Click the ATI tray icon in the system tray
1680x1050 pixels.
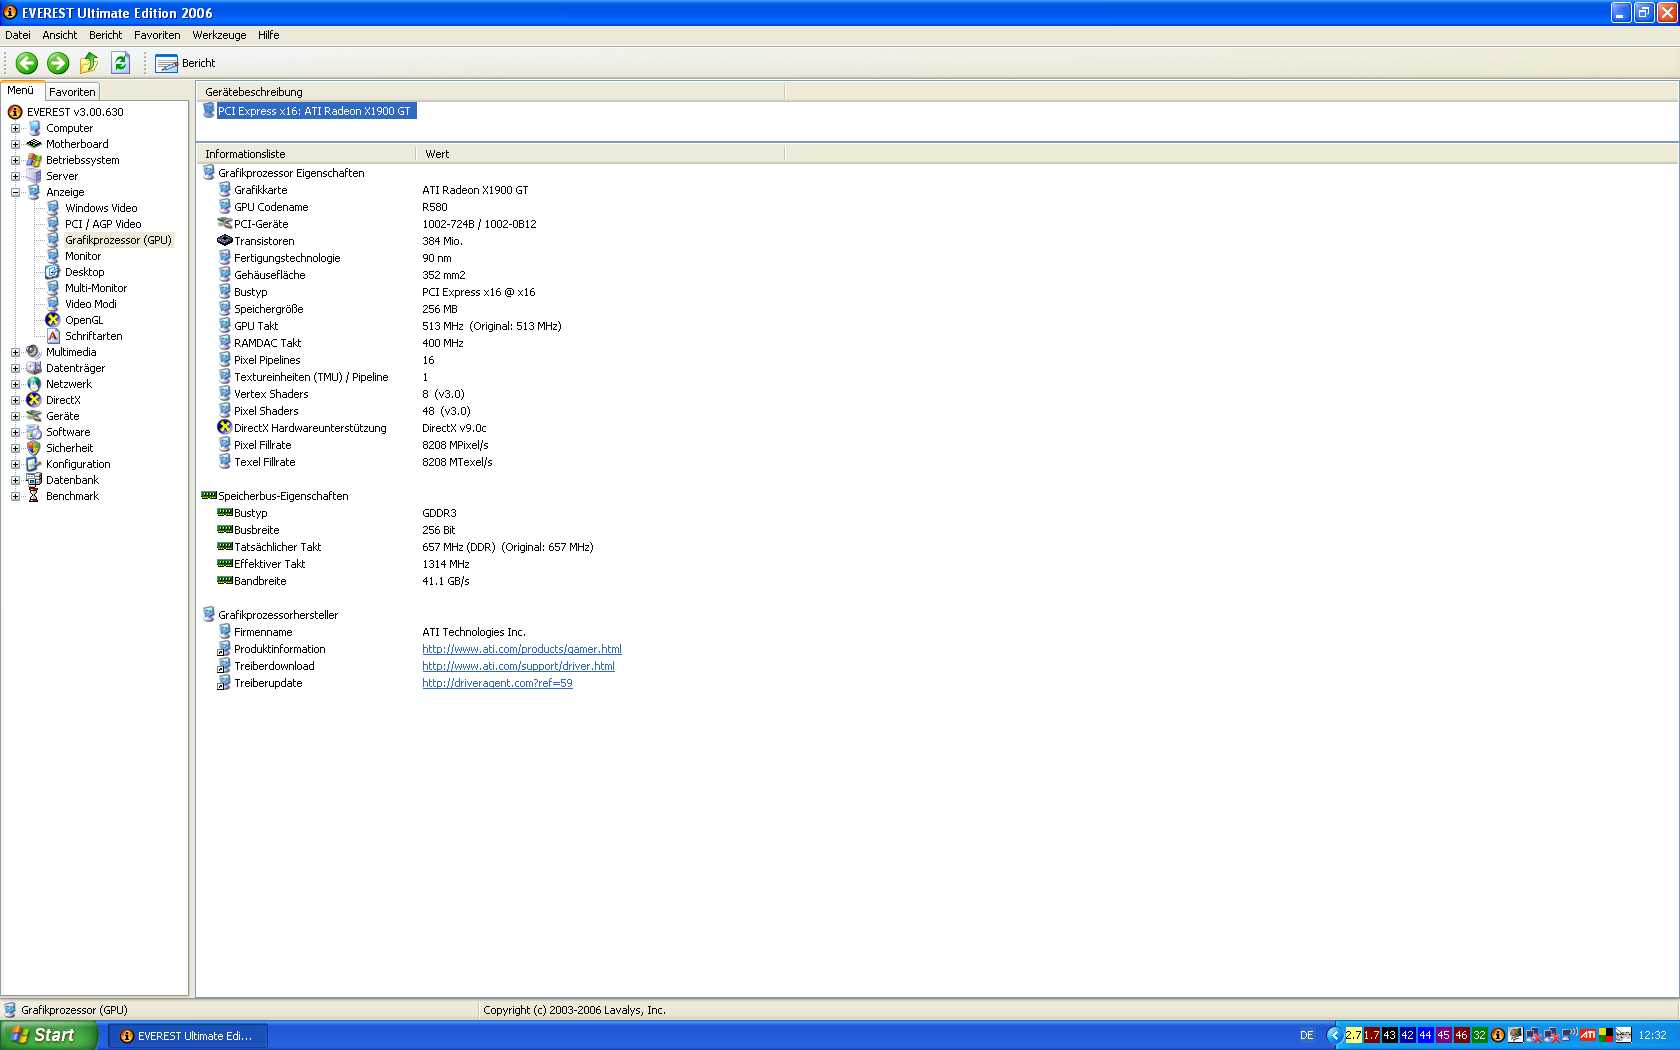coord(1588,1035)
